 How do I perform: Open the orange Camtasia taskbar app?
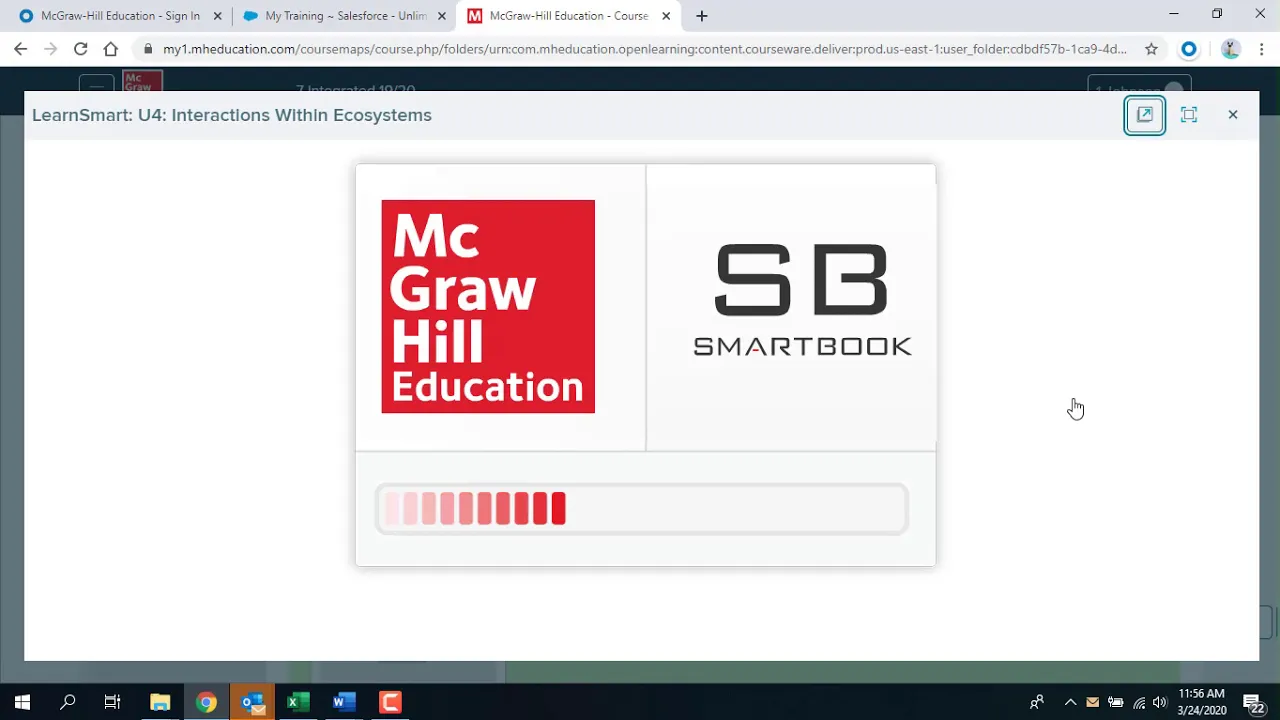pyautogui.click(x=390, y=702)
